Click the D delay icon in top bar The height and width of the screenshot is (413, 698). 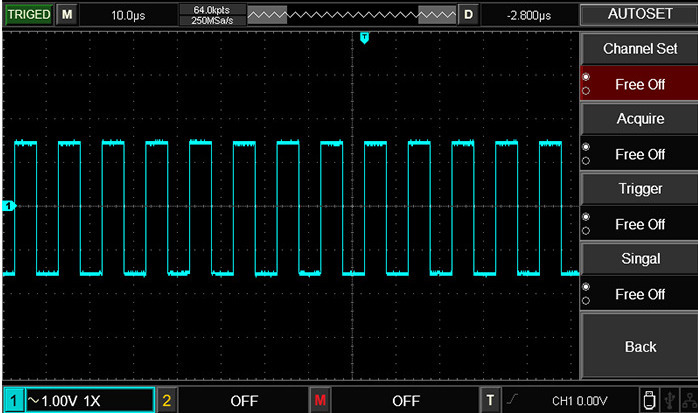[x=468, y=15]
